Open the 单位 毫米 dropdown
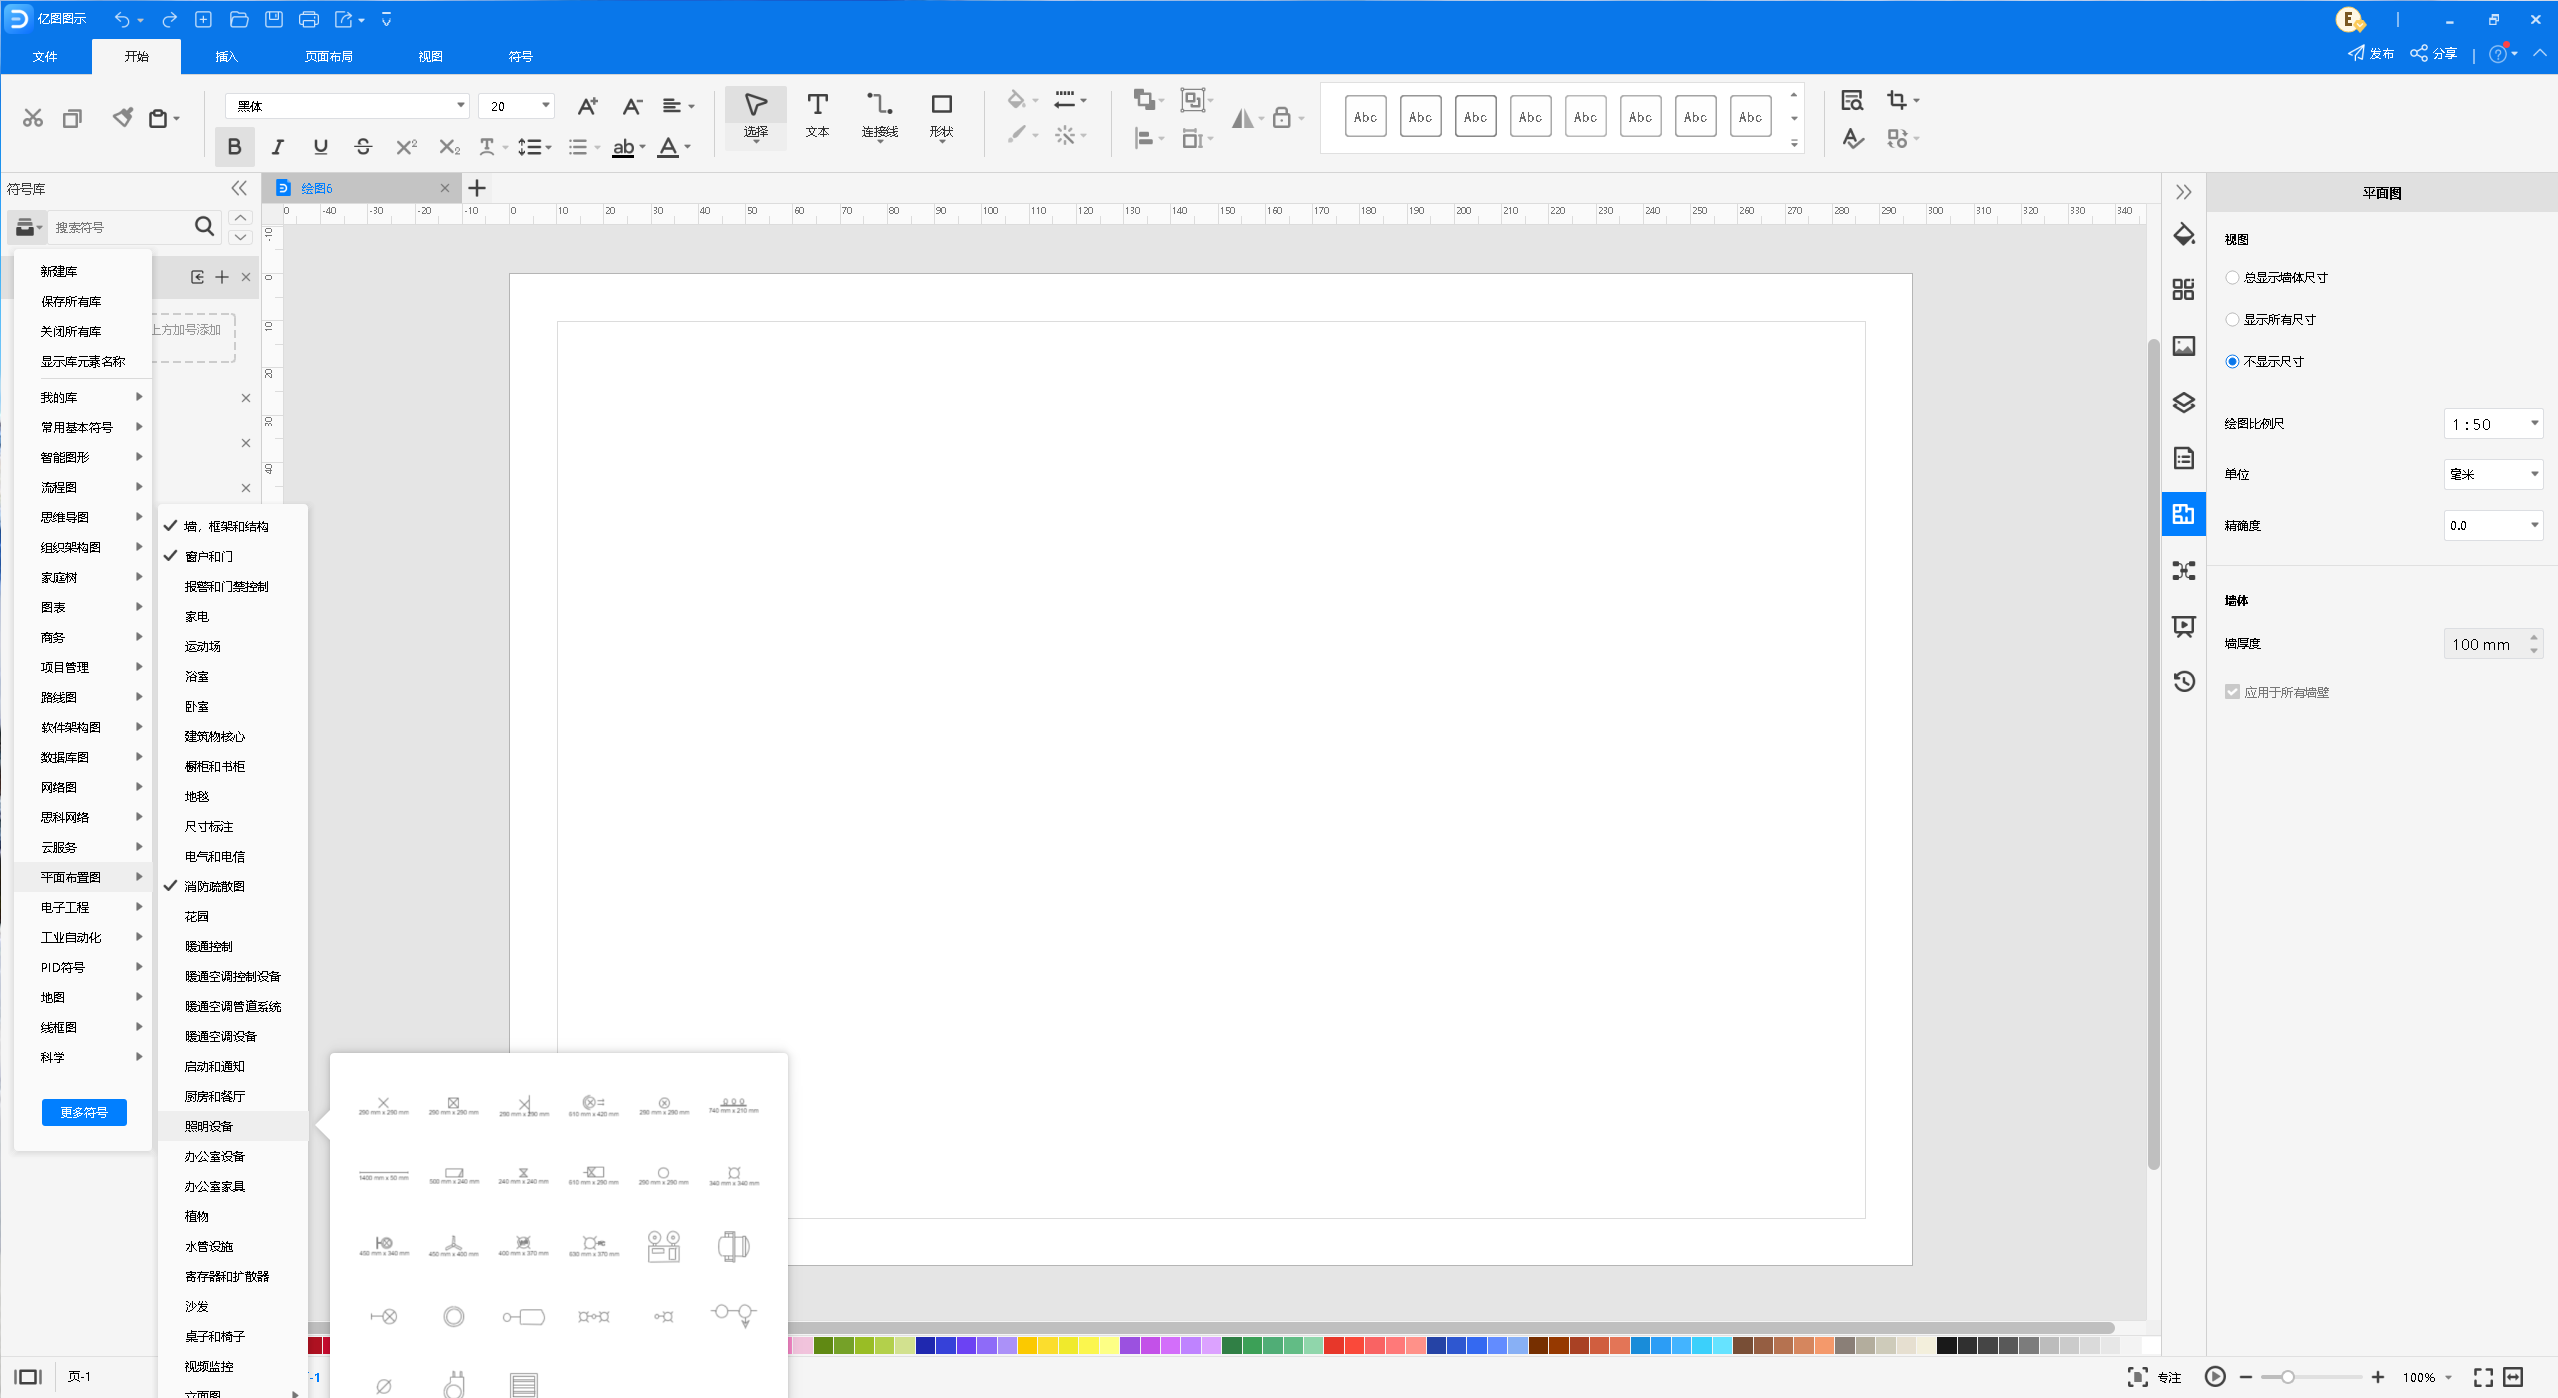 pyautogui.click(x=2493, y=474)
